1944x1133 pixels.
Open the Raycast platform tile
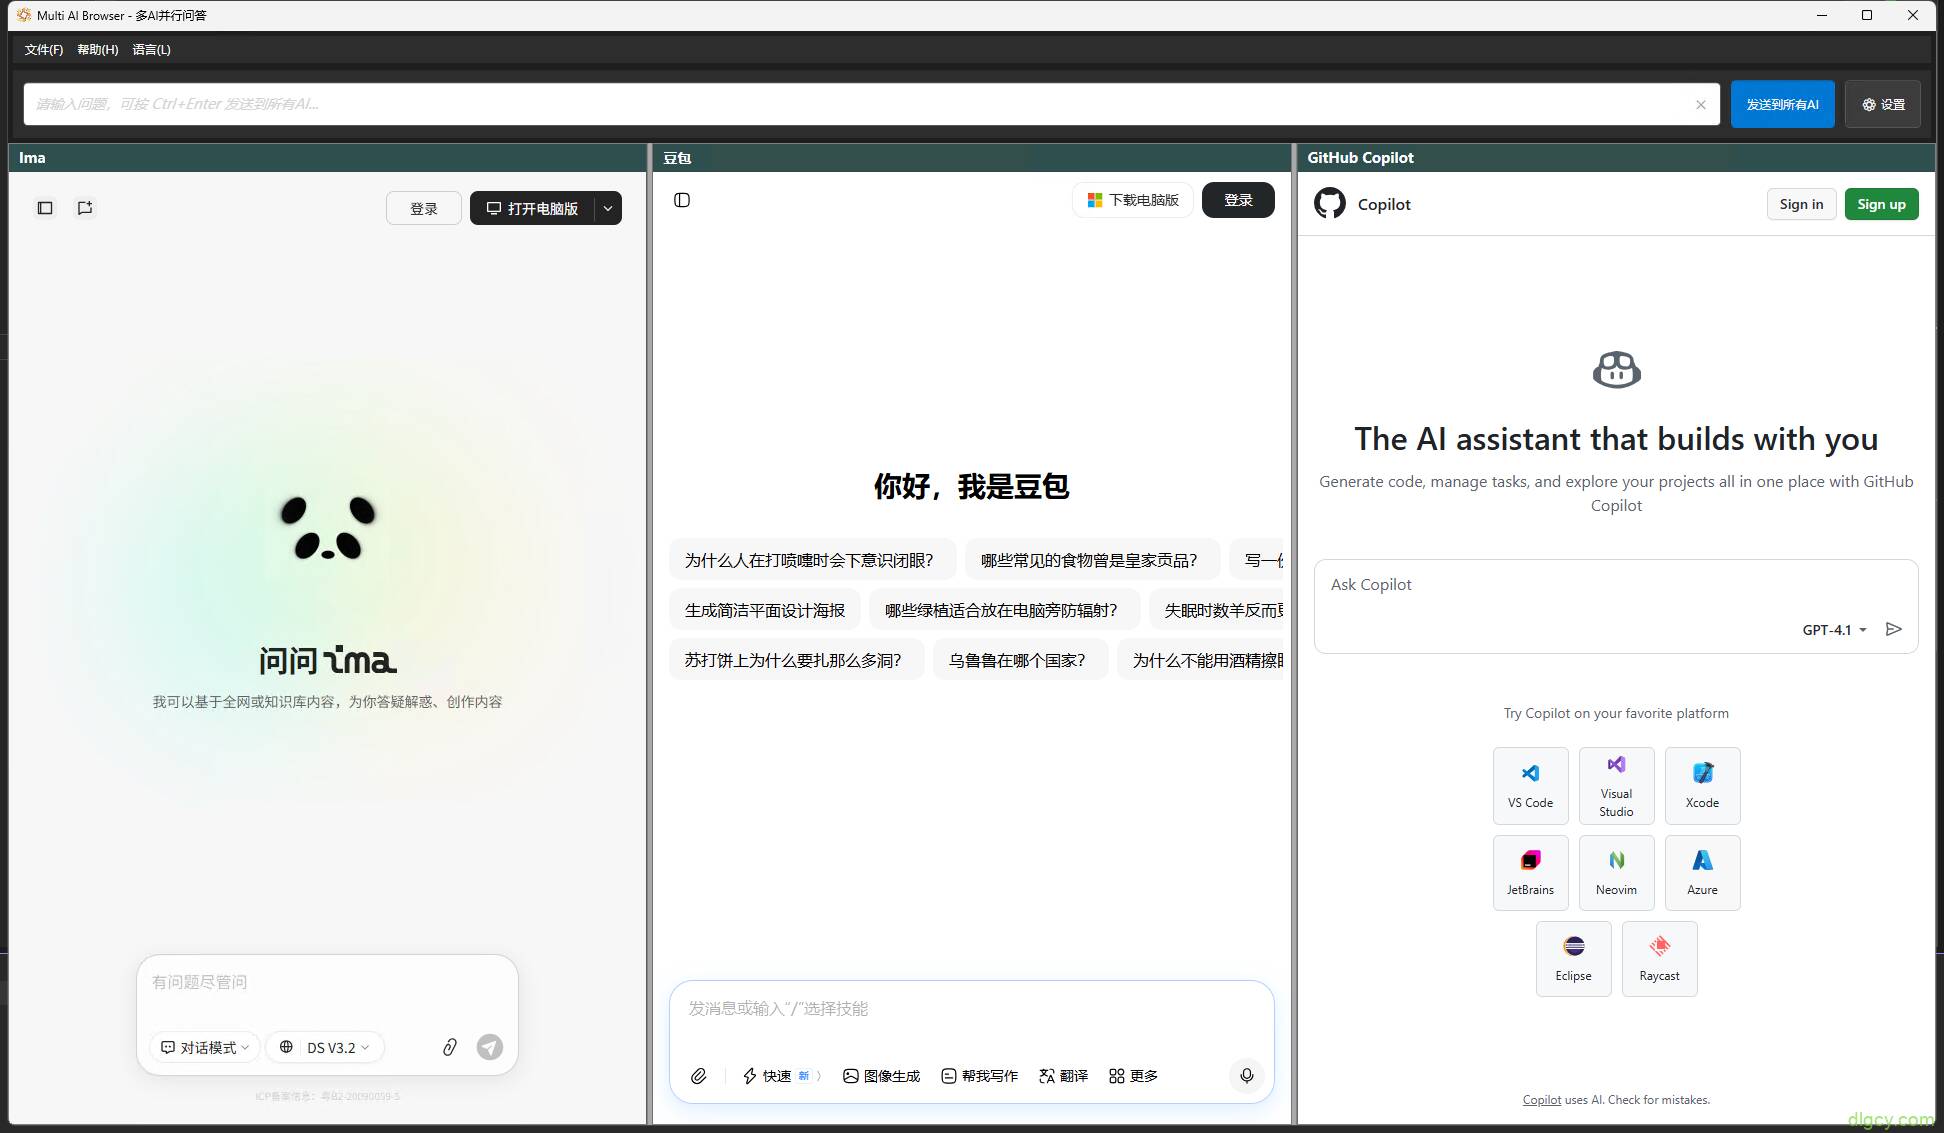point(1659,959)
